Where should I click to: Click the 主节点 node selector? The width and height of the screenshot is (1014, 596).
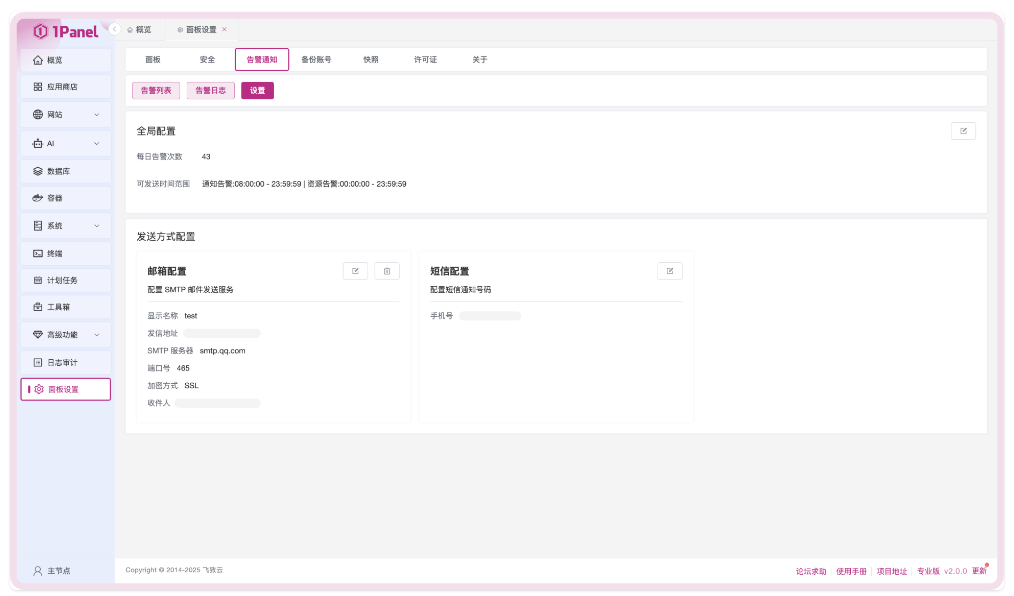click(x=58, y=571)
